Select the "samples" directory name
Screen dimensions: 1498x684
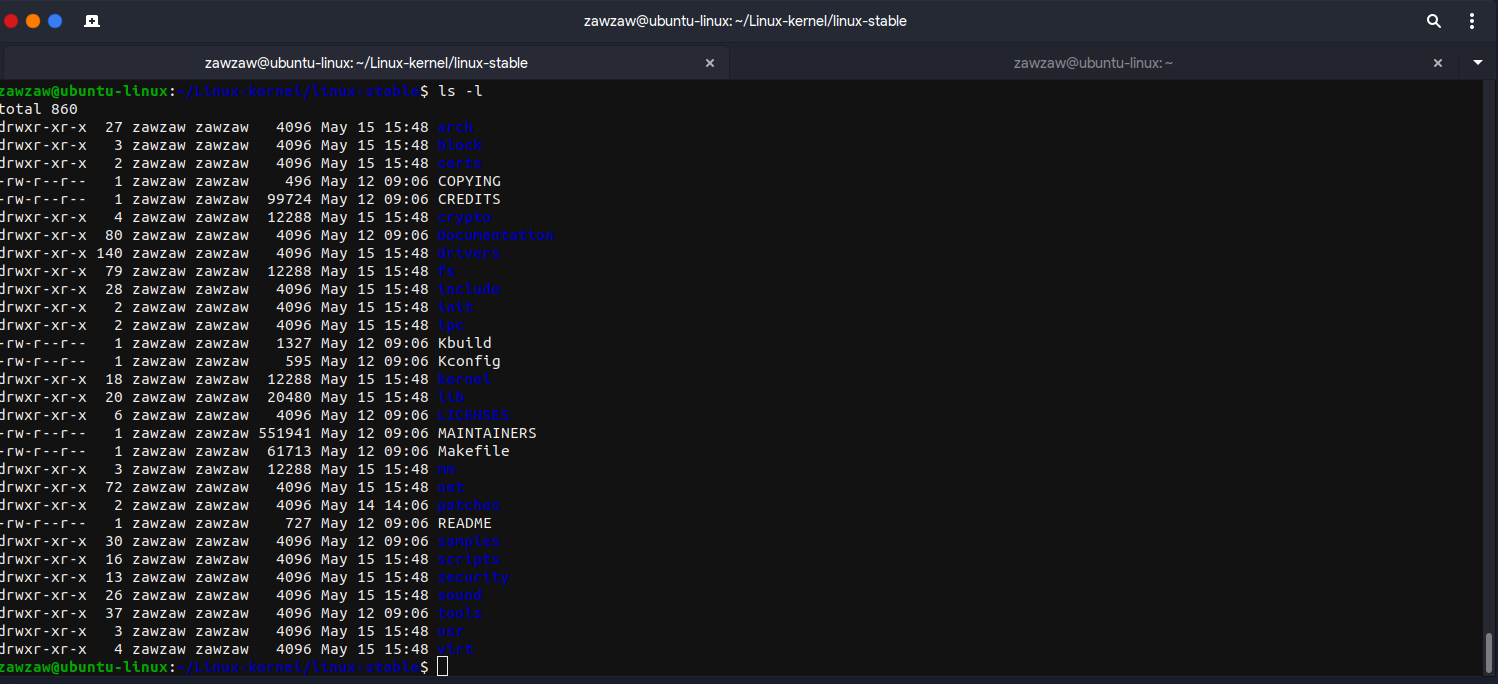(469, 541)
